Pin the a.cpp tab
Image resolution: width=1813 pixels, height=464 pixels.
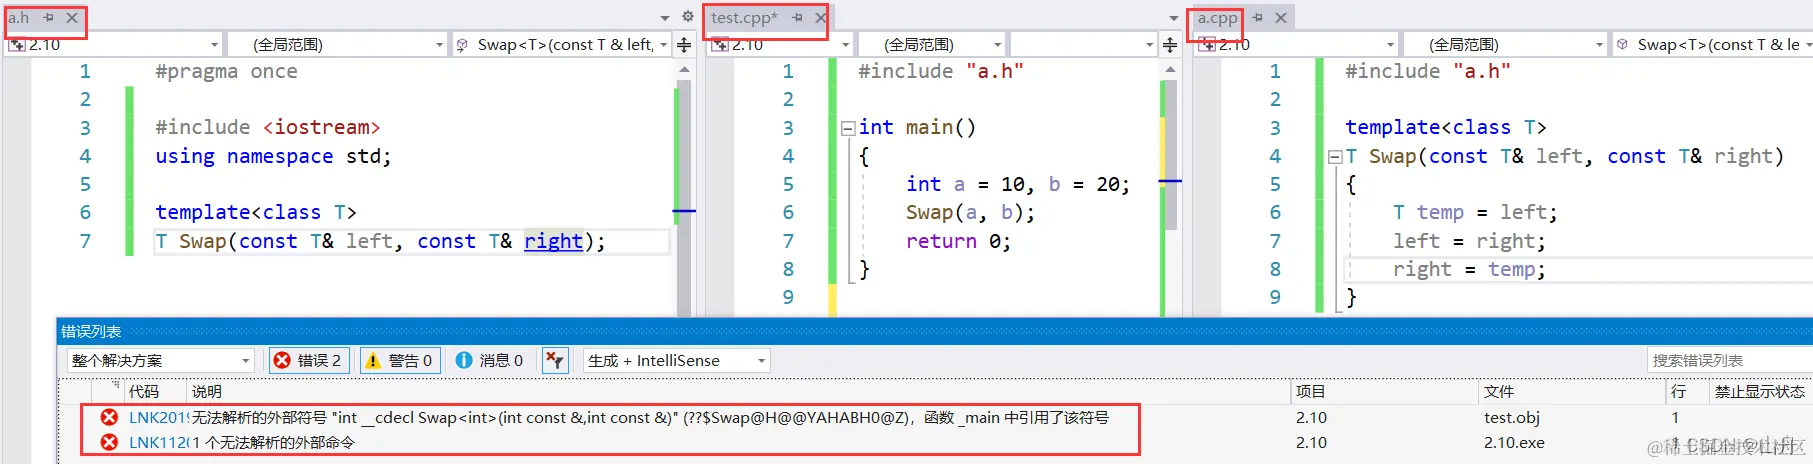click(x=1257, y=18)
